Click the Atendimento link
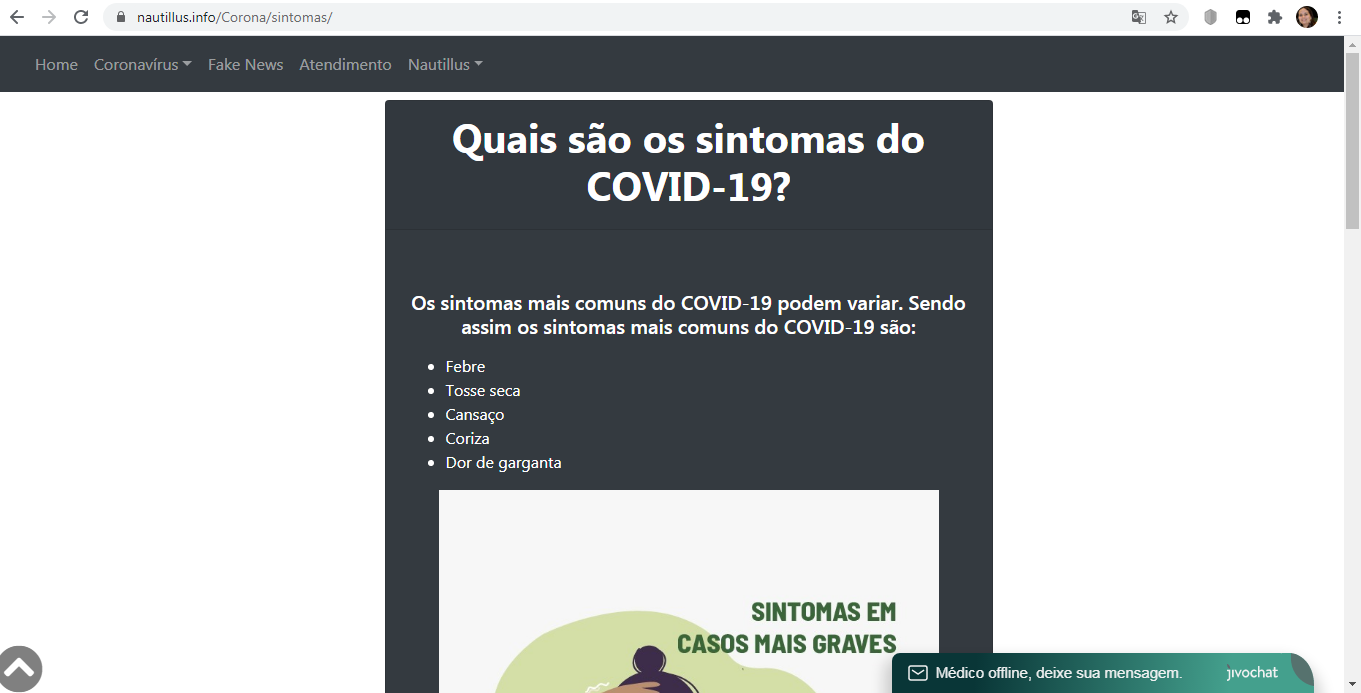The image size is (1361, 693). pos(345,64)
